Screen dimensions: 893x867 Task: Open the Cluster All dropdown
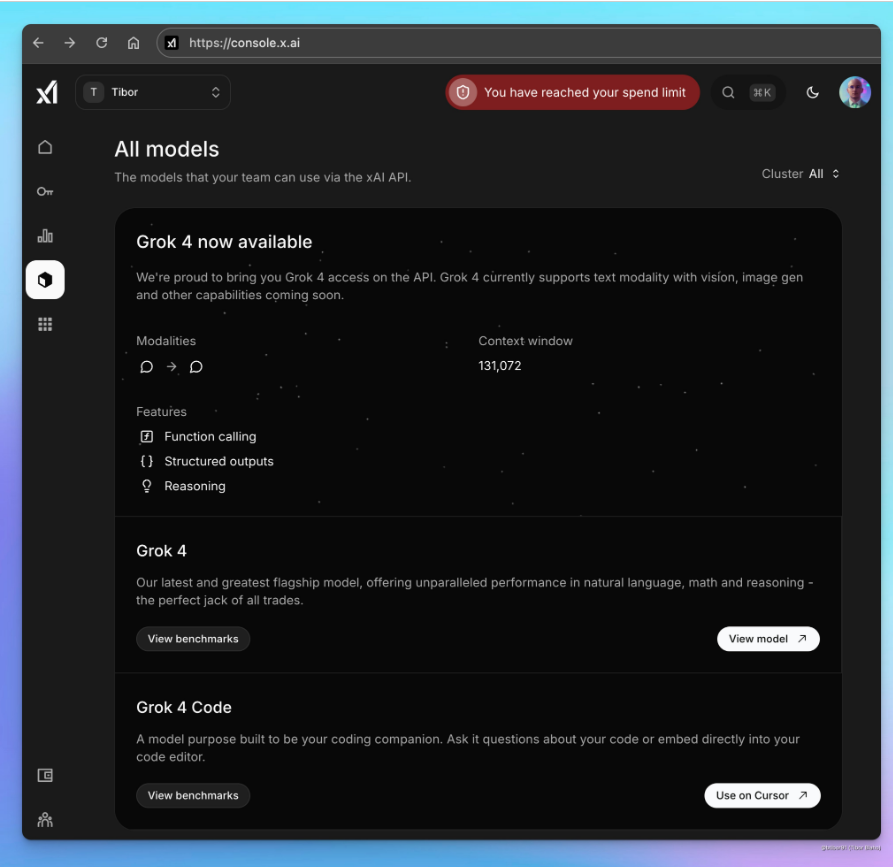[801, 174]
